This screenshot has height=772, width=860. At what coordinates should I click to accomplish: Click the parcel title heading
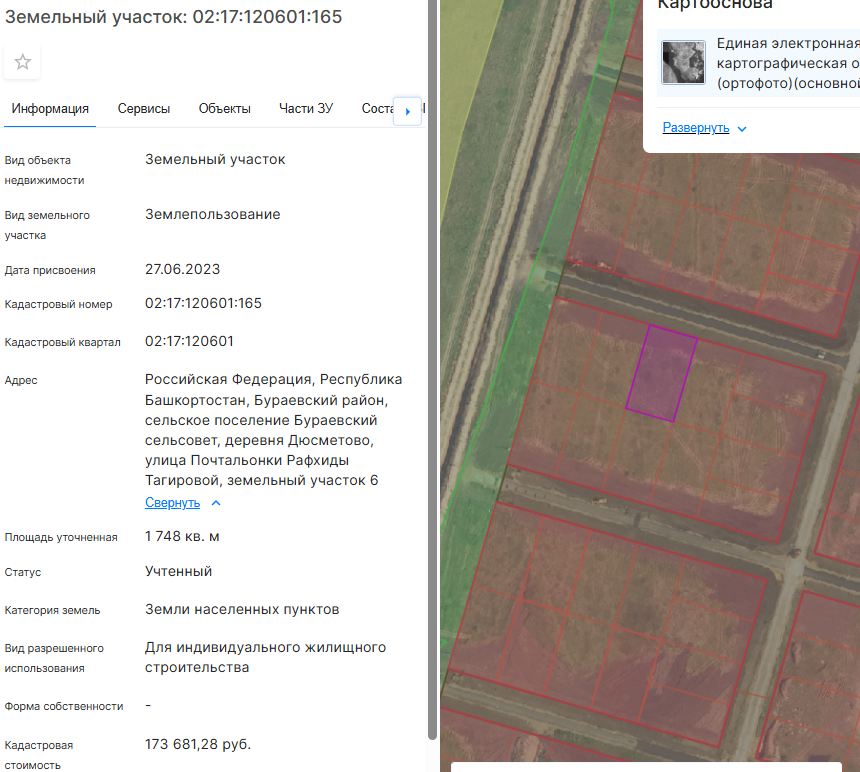click(x=173, y=17)
